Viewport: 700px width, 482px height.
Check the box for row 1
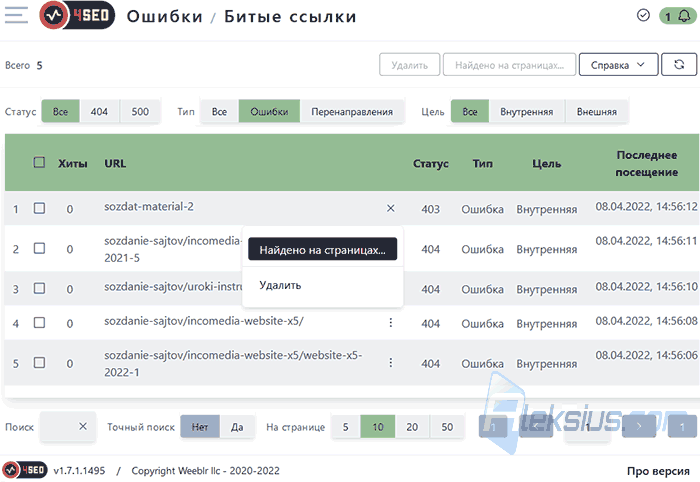pos(39,208)
